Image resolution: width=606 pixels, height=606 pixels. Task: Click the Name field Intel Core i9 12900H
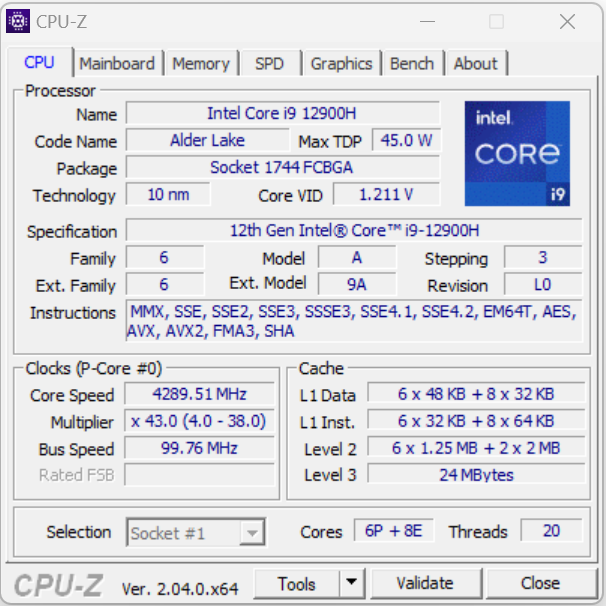coord(283,113)
